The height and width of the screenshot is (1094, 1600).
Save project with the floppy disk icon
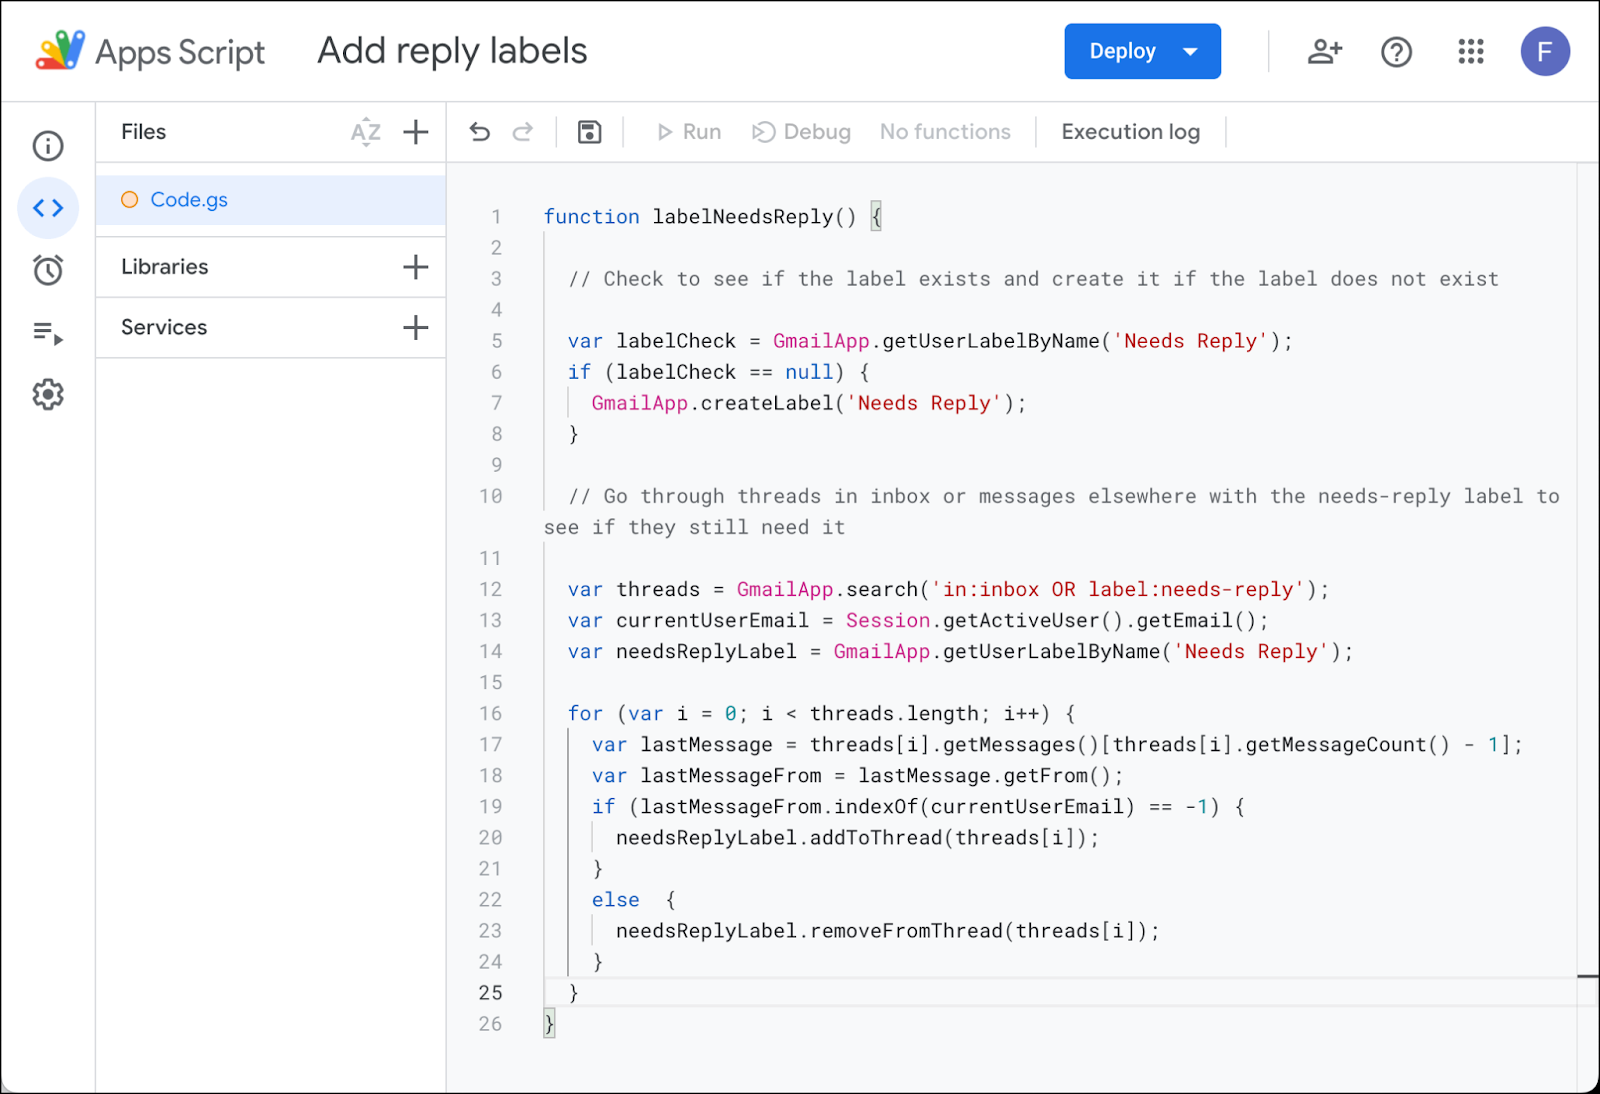coord(590,132)
